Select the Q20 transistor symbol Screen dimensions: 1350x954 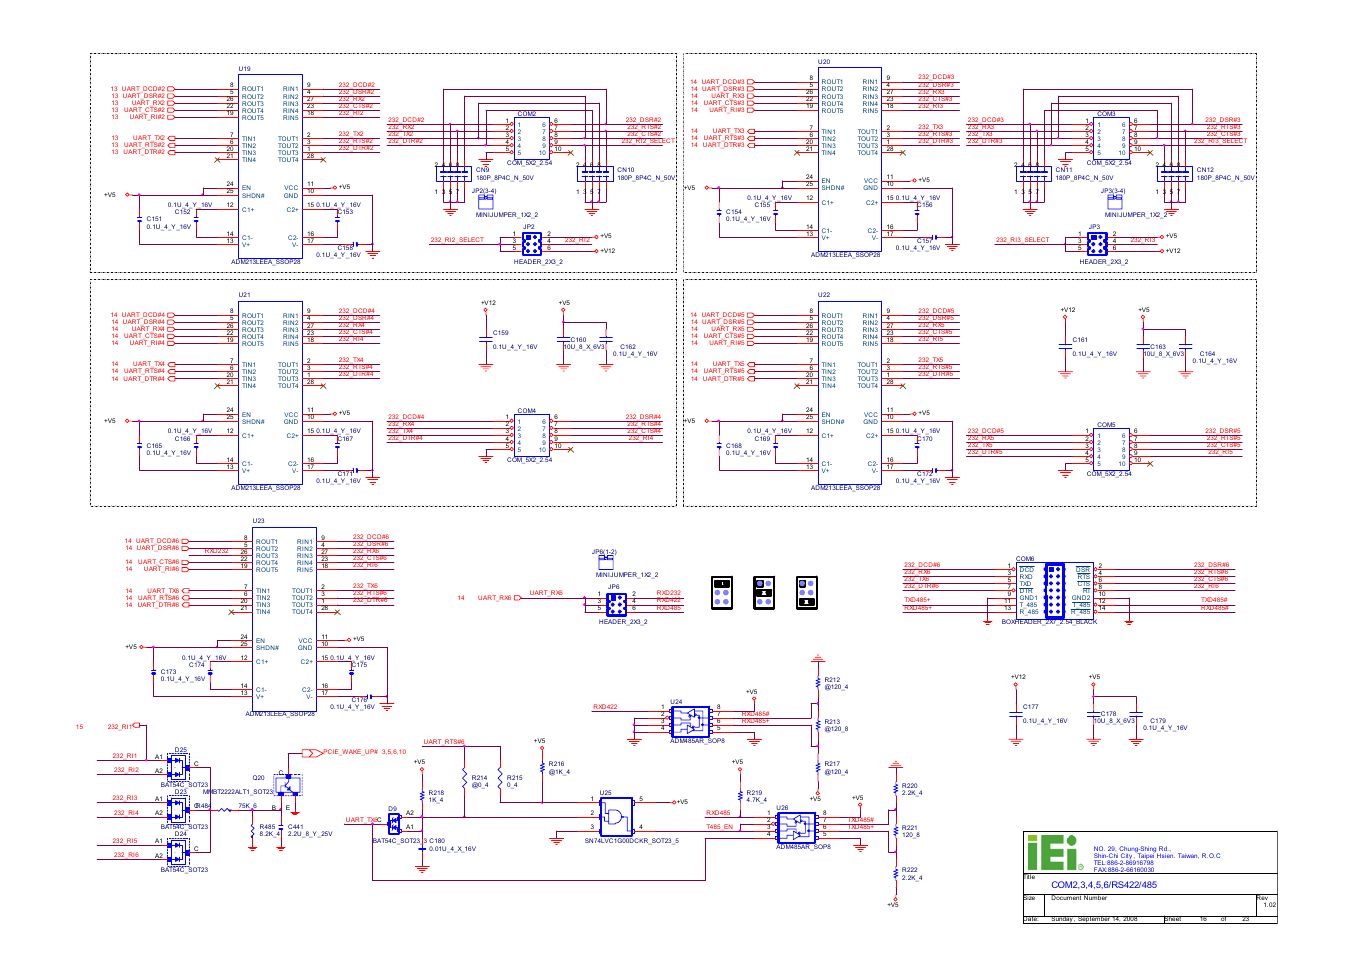coord(287,784)
